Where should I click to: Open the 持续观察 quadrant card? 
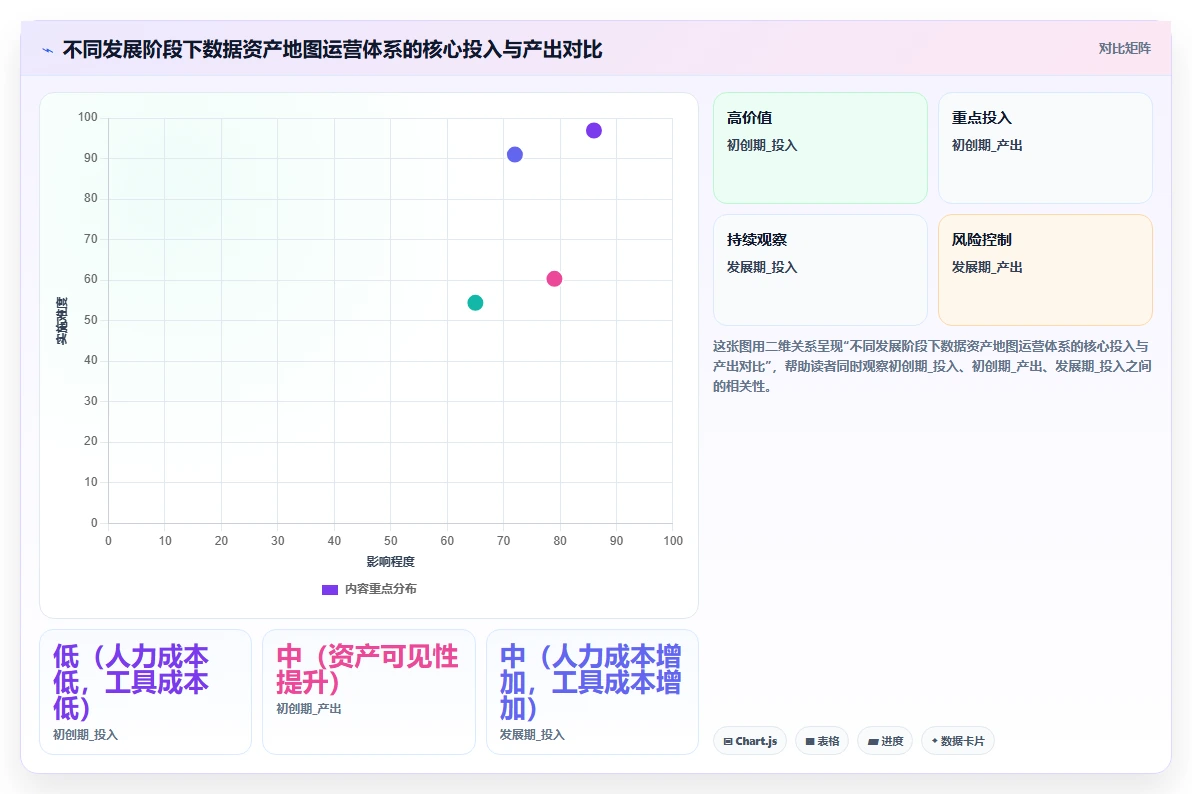pyautogui.click(x=820, y=270)
